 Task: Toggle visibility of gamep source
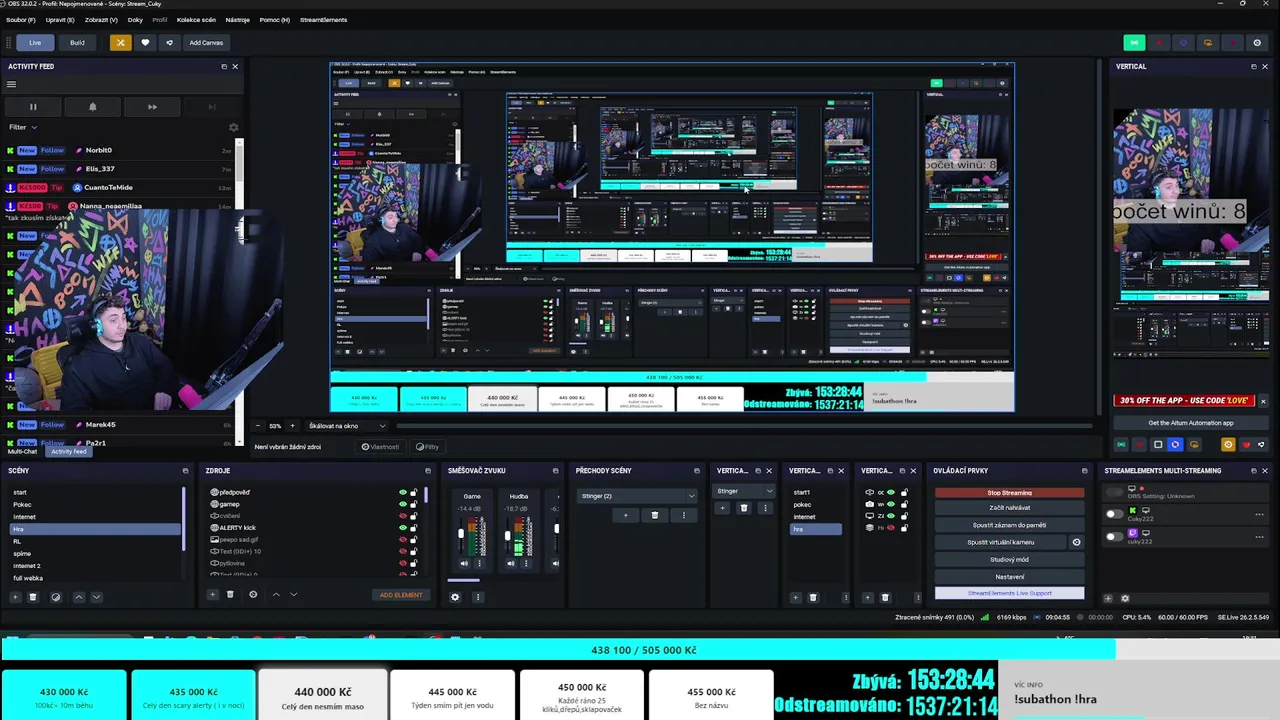[403, 504]
